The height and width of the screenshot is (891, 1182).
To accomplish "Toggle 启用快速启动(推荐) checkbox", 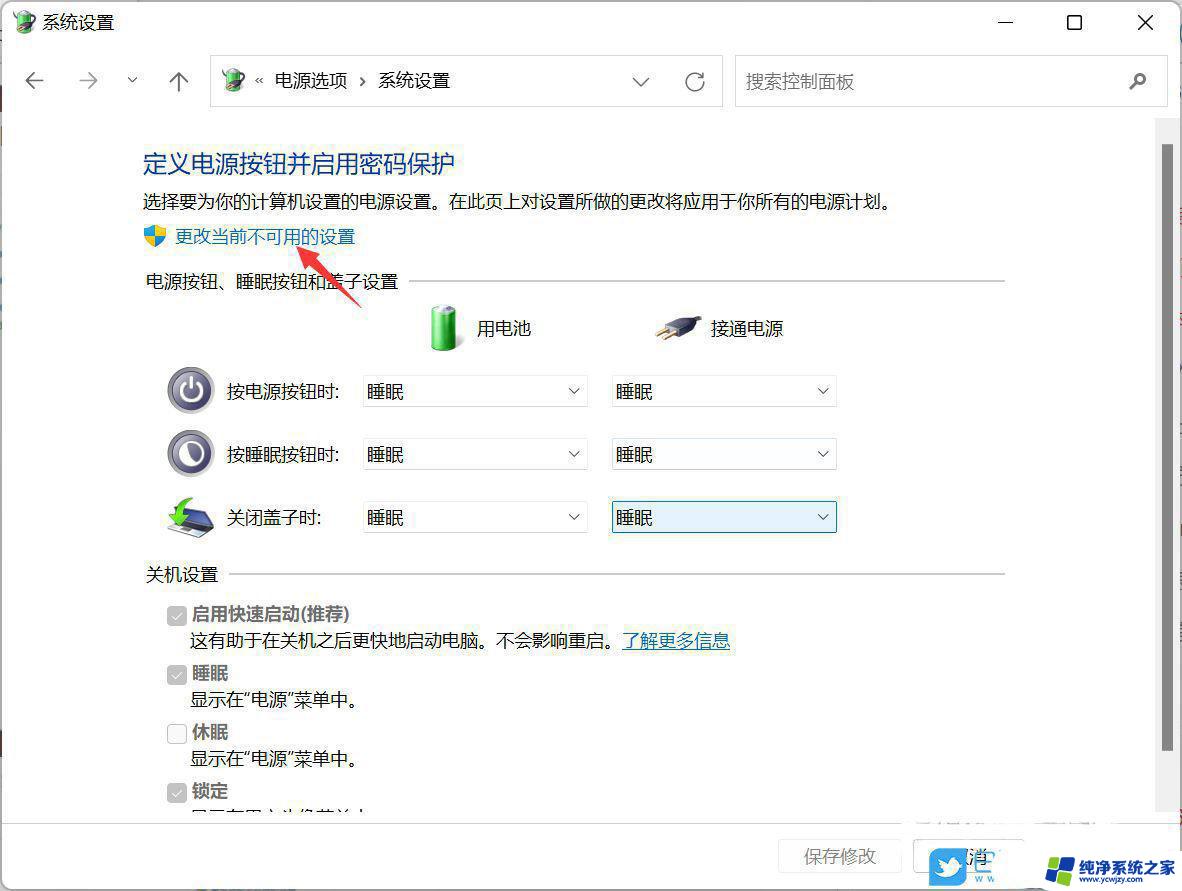I will 177,615.
